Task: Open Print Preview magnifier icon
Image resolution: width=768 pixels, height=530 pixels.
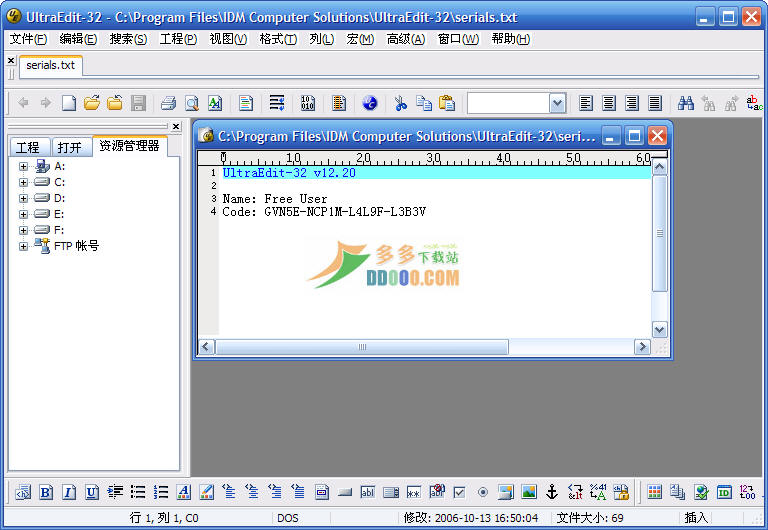Action: (x=192, y=103)
